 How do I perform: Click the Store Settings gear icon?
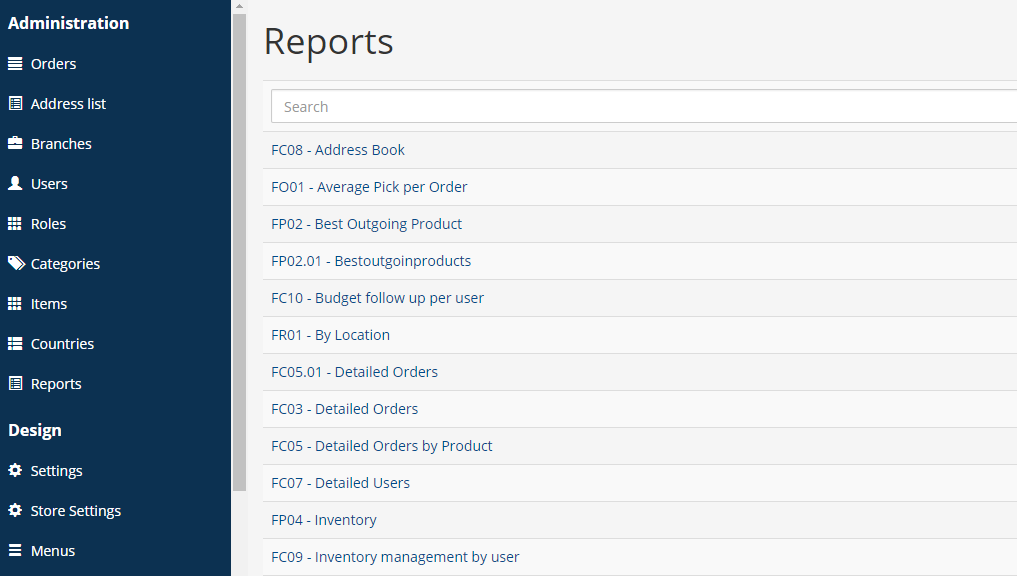tap(15, 510)
